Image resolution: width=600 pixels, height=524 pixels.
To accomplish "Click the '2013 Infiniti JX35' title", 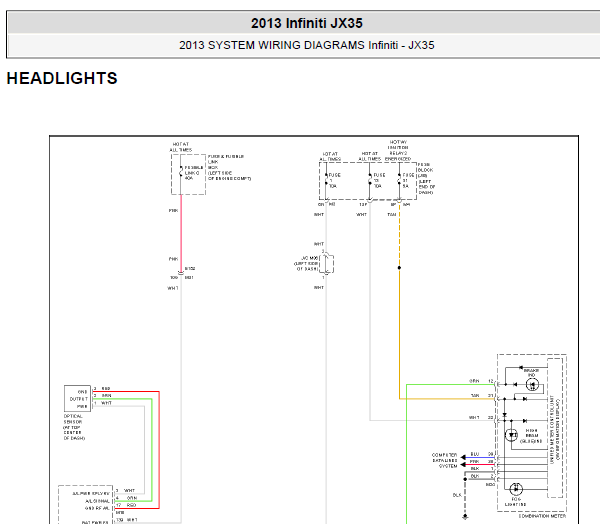I will coord(307,23).
